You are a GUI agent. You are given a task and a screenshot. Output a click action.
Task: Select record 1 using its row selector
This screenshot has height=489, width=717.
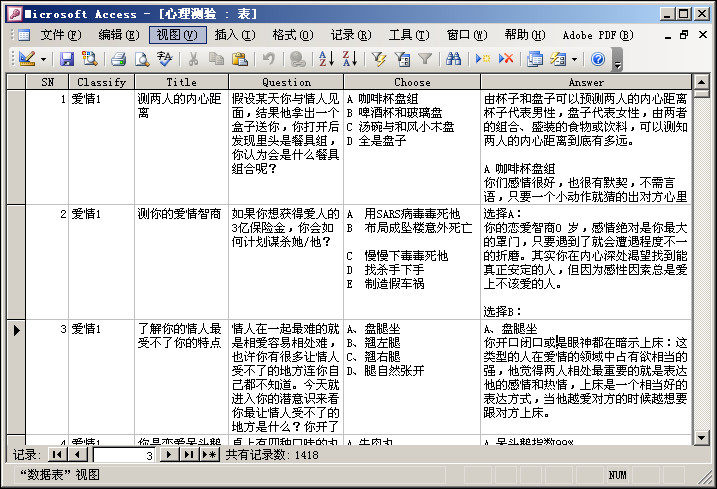click(16, 147)
